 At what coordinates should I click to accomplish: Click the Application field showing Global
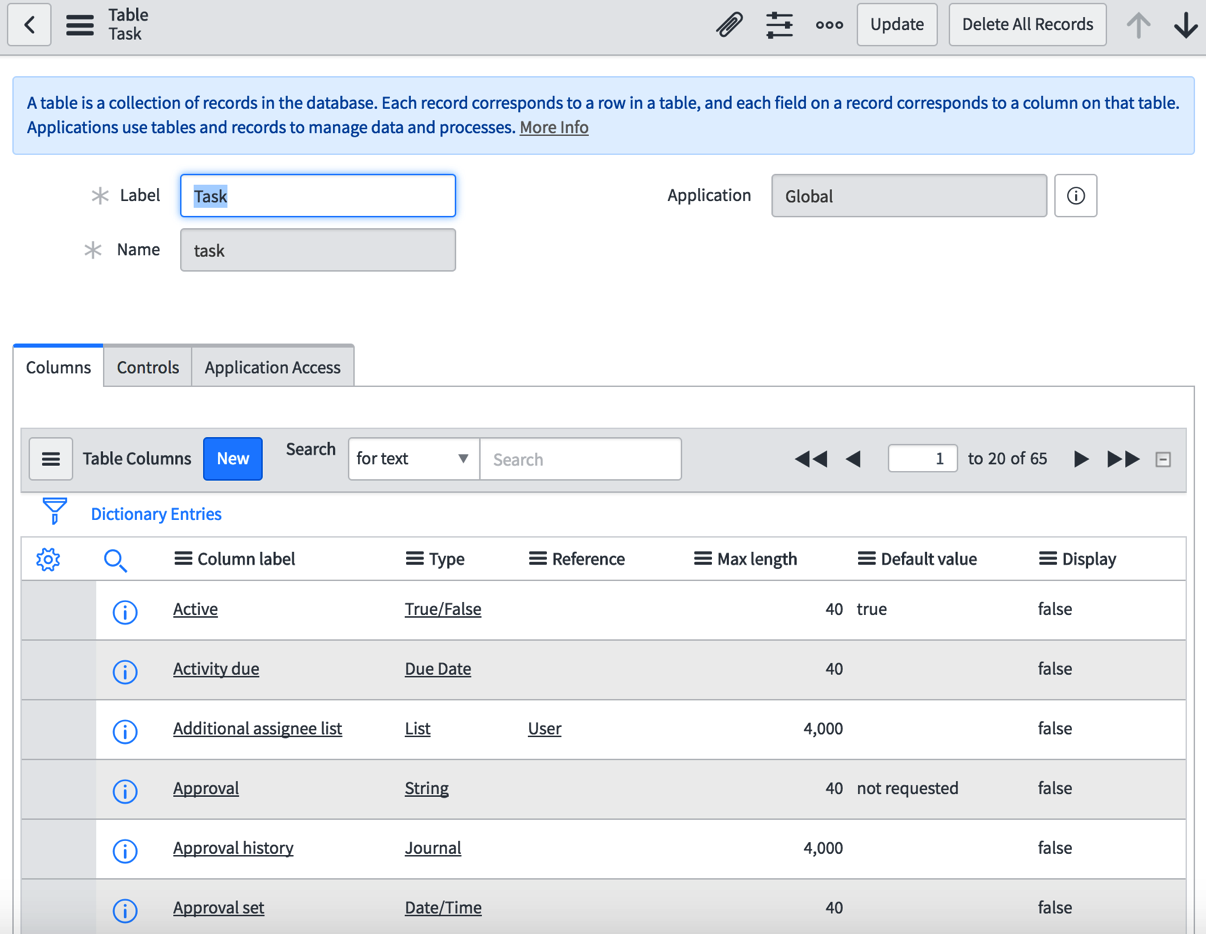tap(909, 196)
